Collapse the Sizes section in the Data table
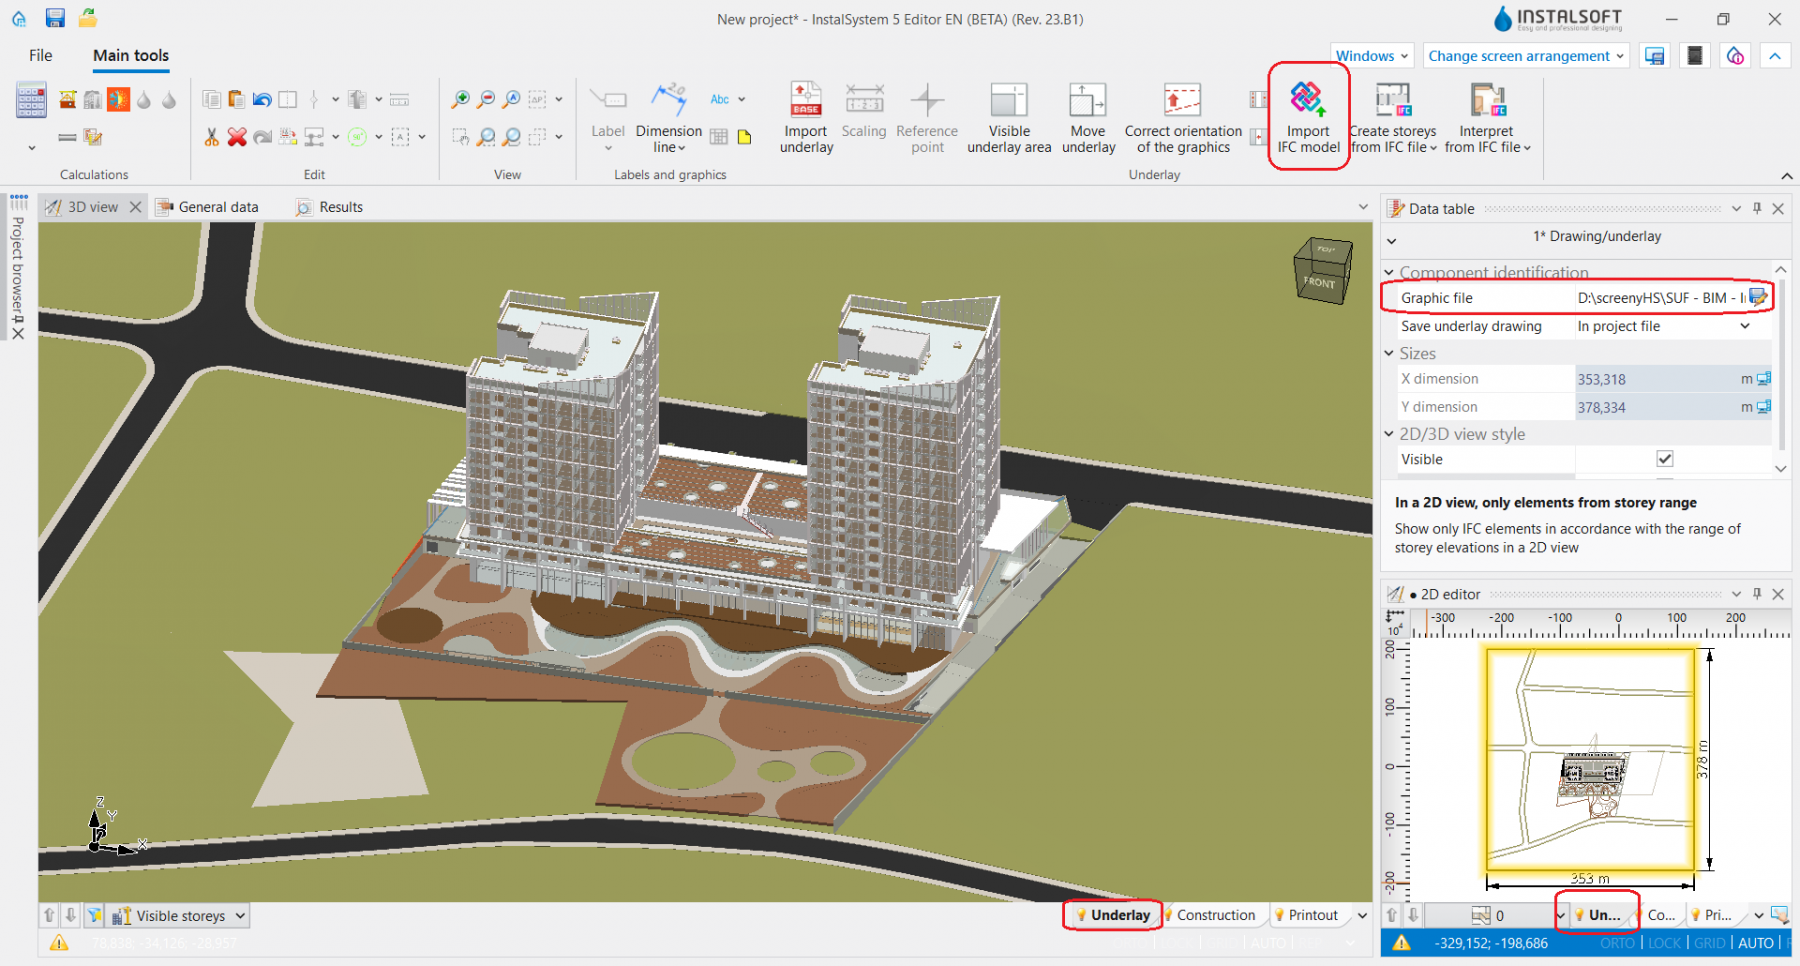 pyautogui.click(x=1389, y=353)
